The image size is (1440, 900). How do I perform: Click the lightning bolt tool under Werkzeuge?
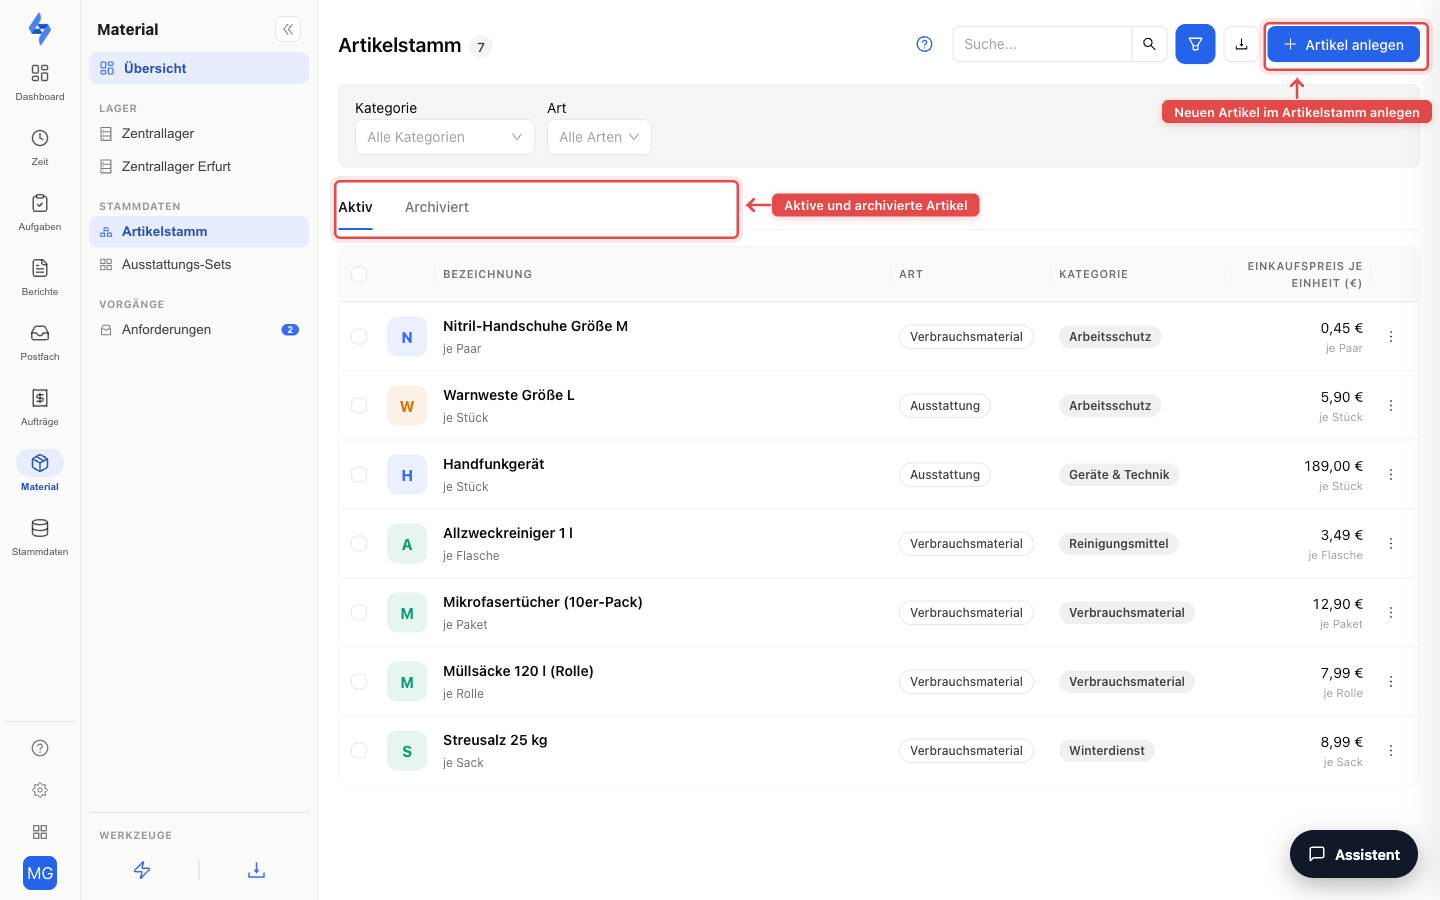[x=142, y=870]
